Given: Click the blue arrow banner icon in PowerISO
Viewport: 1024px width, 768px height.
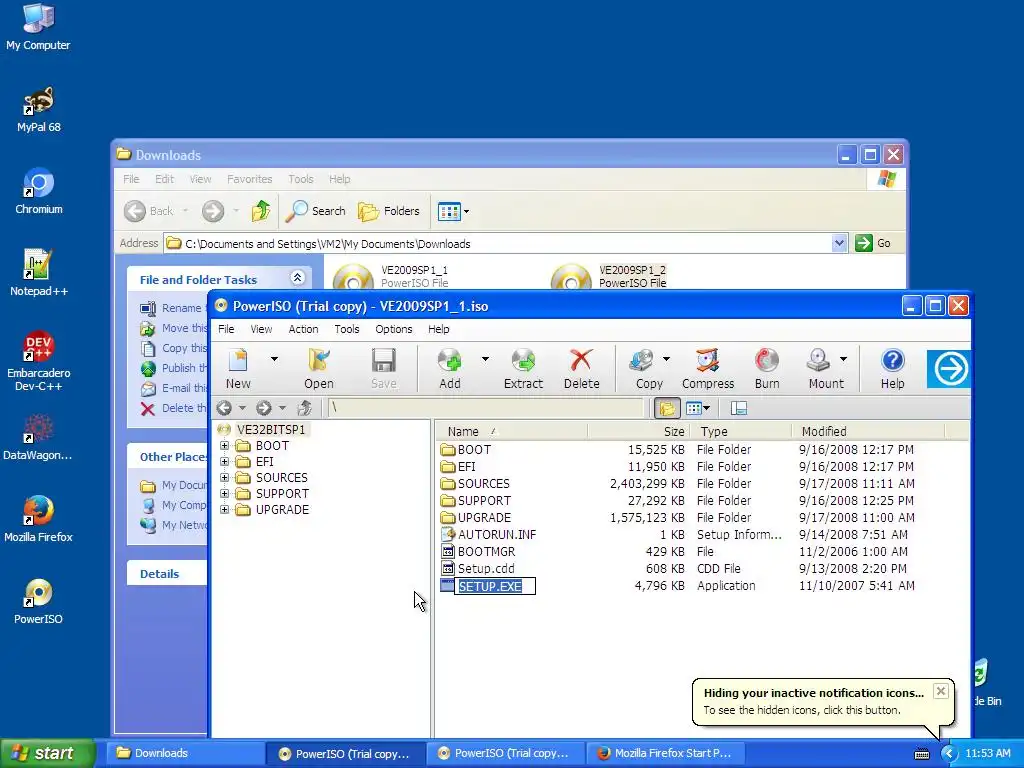Looking at the screenshot, I should (949, 368).
